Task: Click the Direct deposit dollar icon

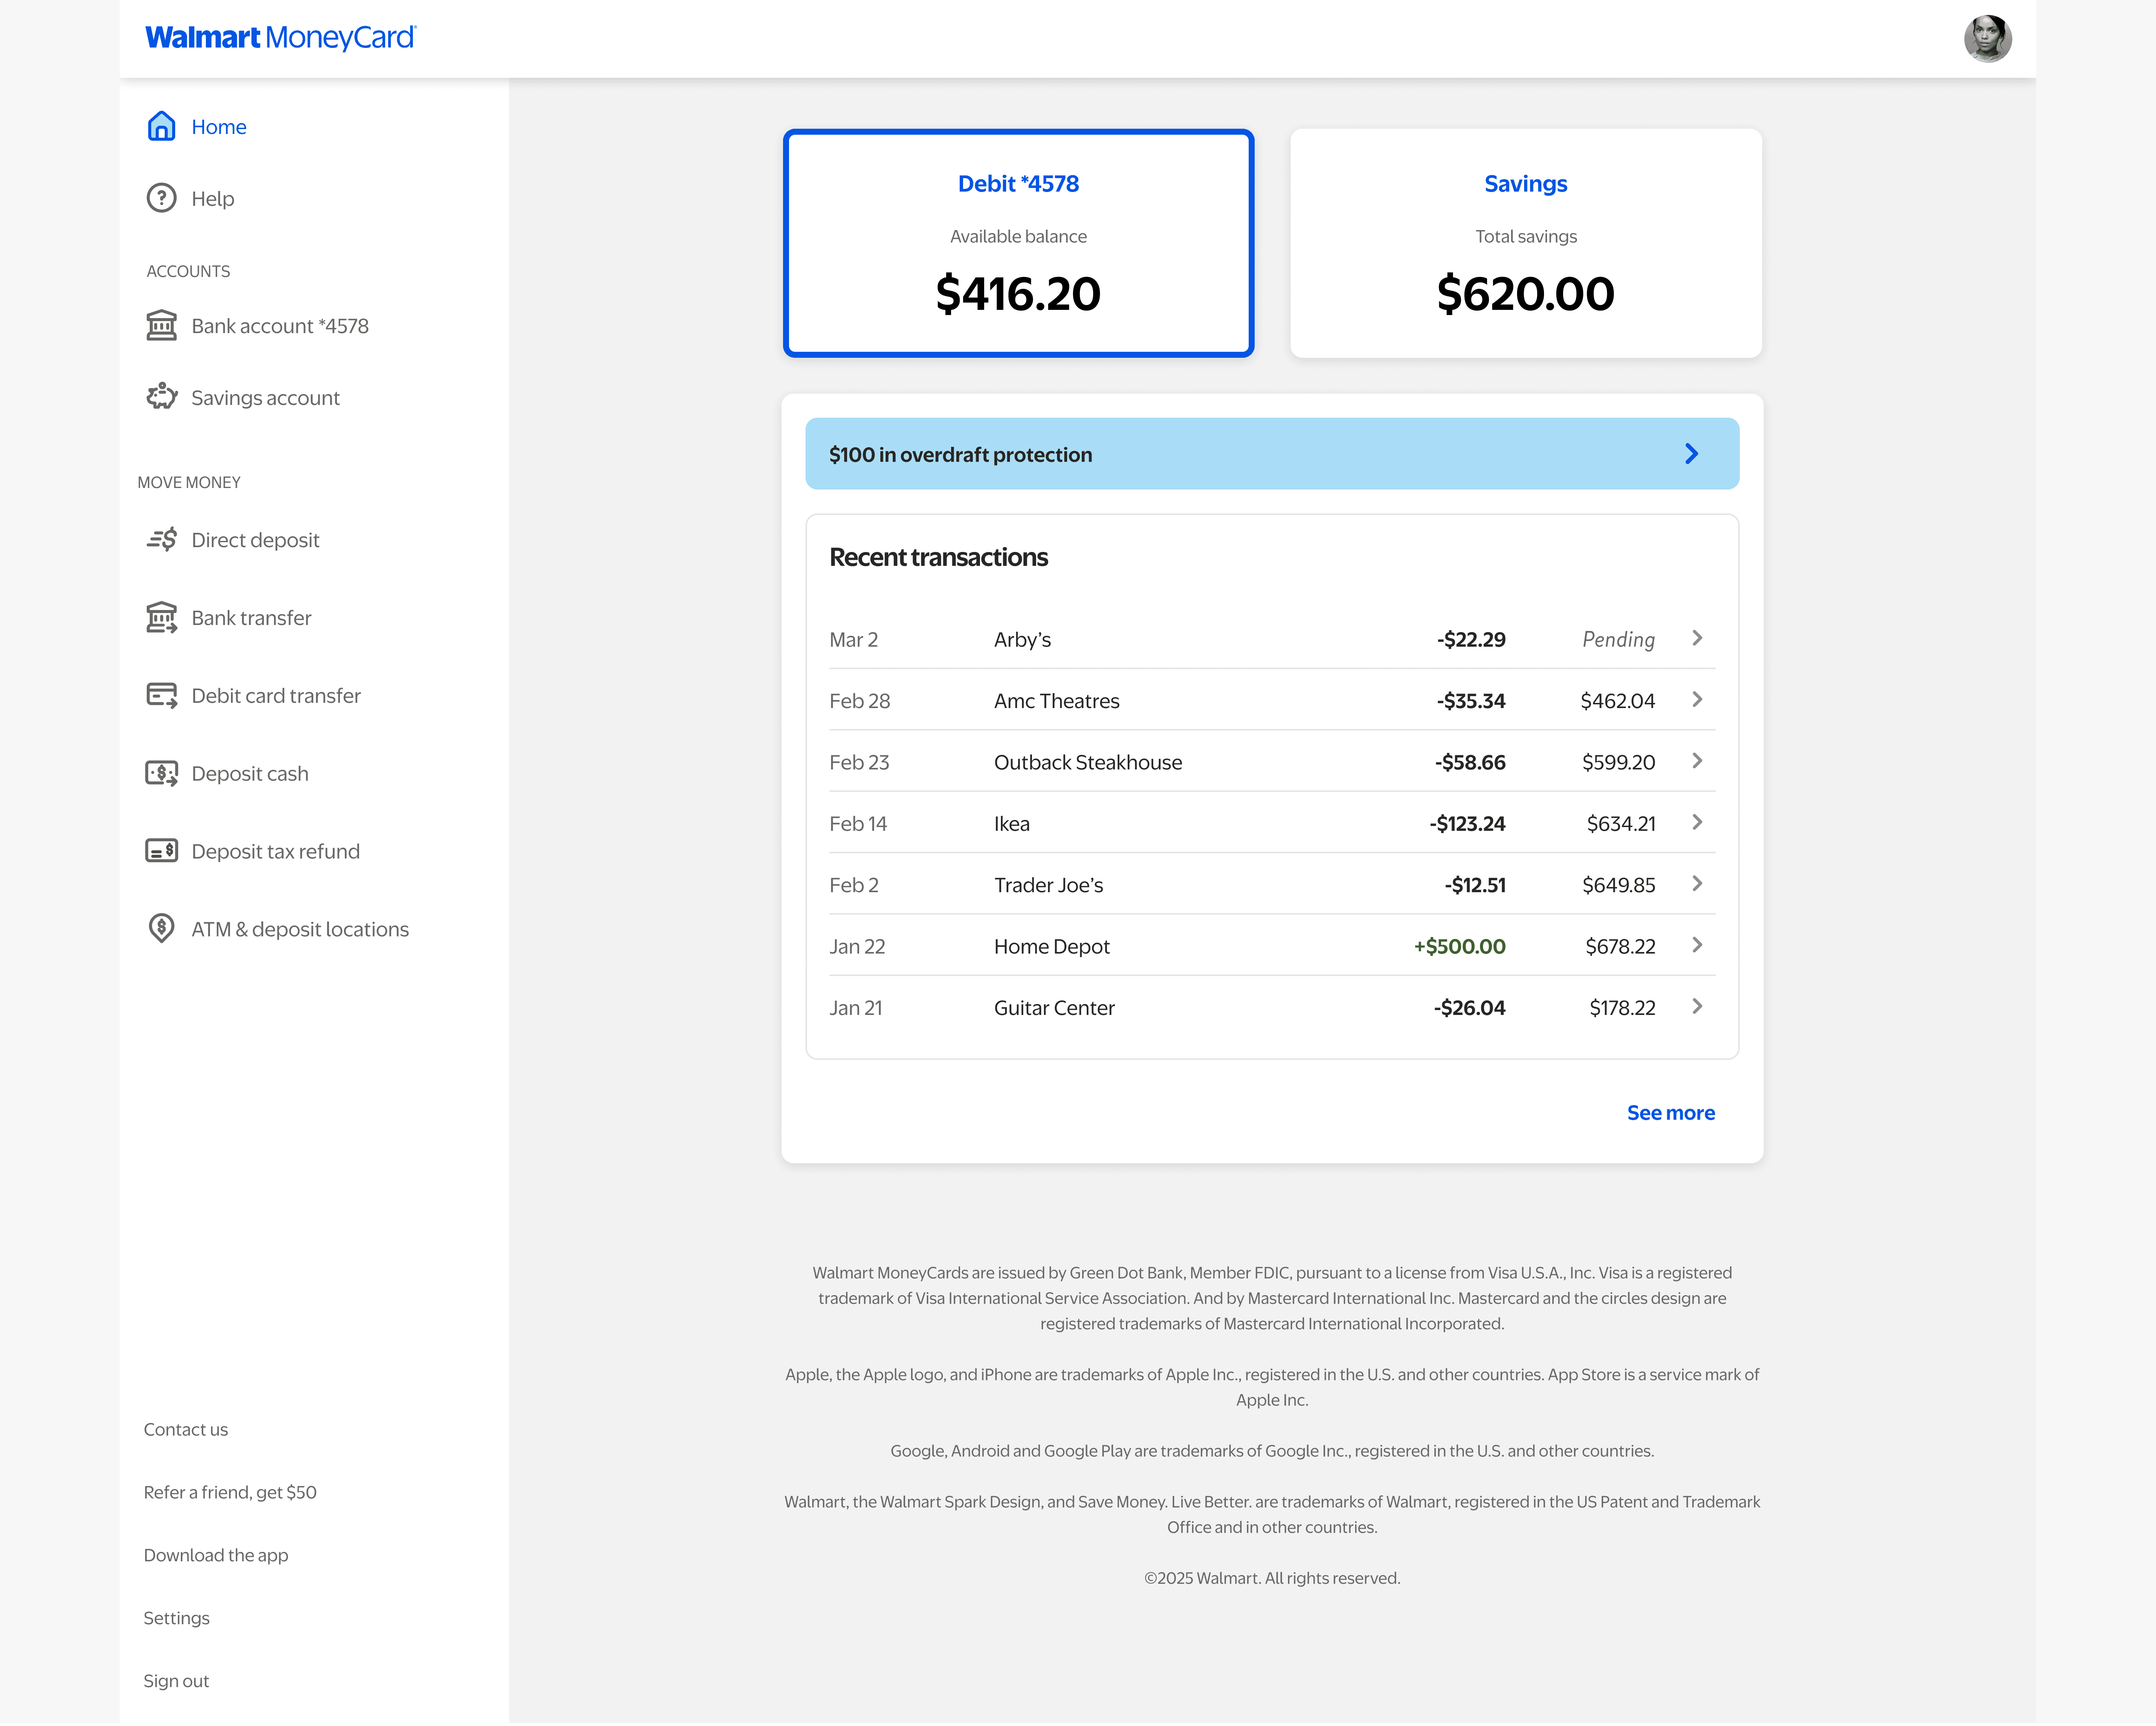Action: [161, 540]
